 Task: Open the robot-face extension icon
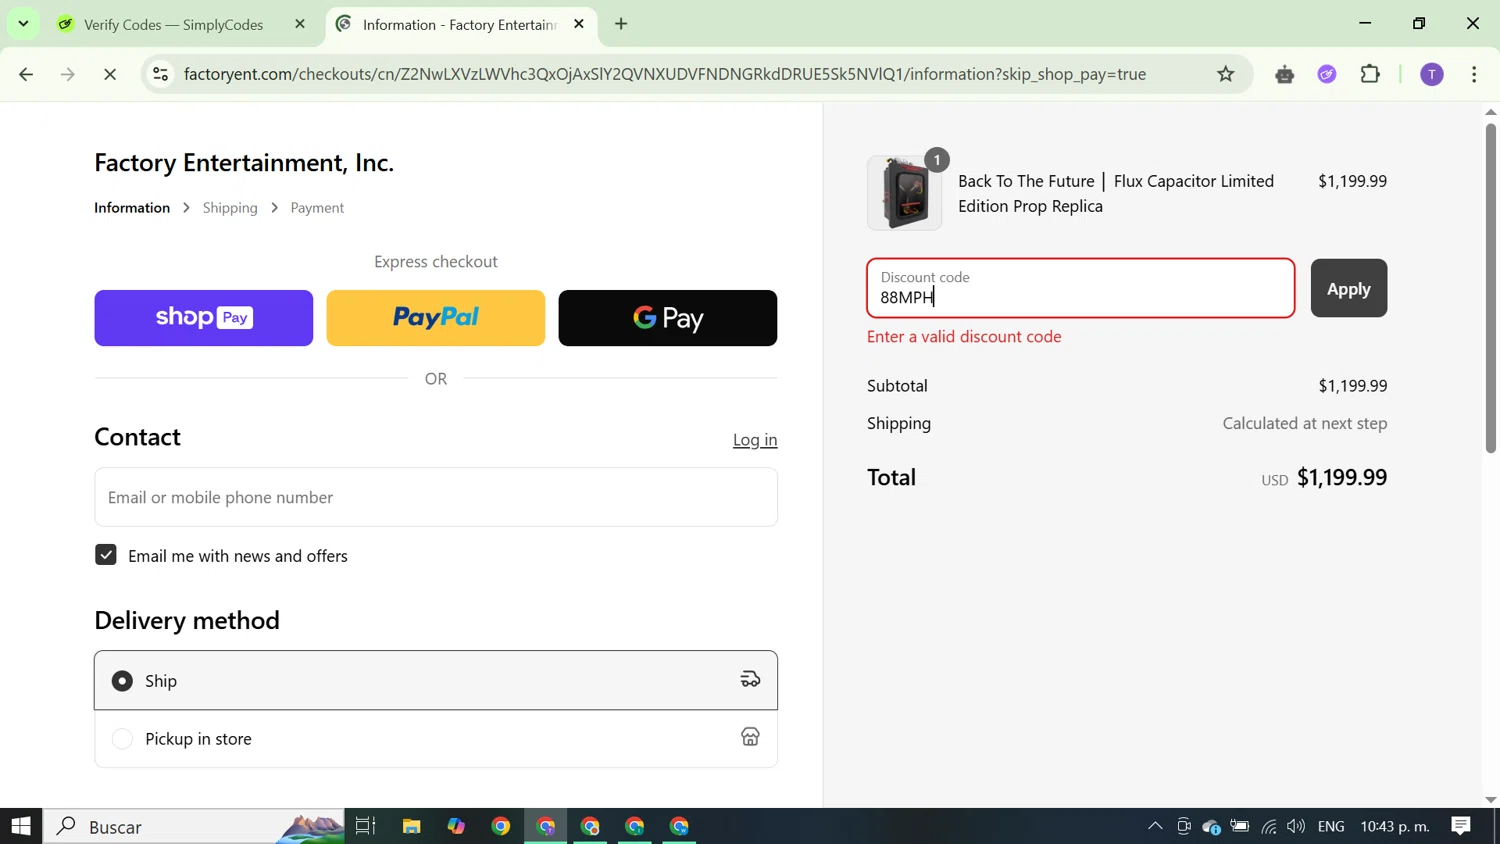click(x=1285, y=74)
